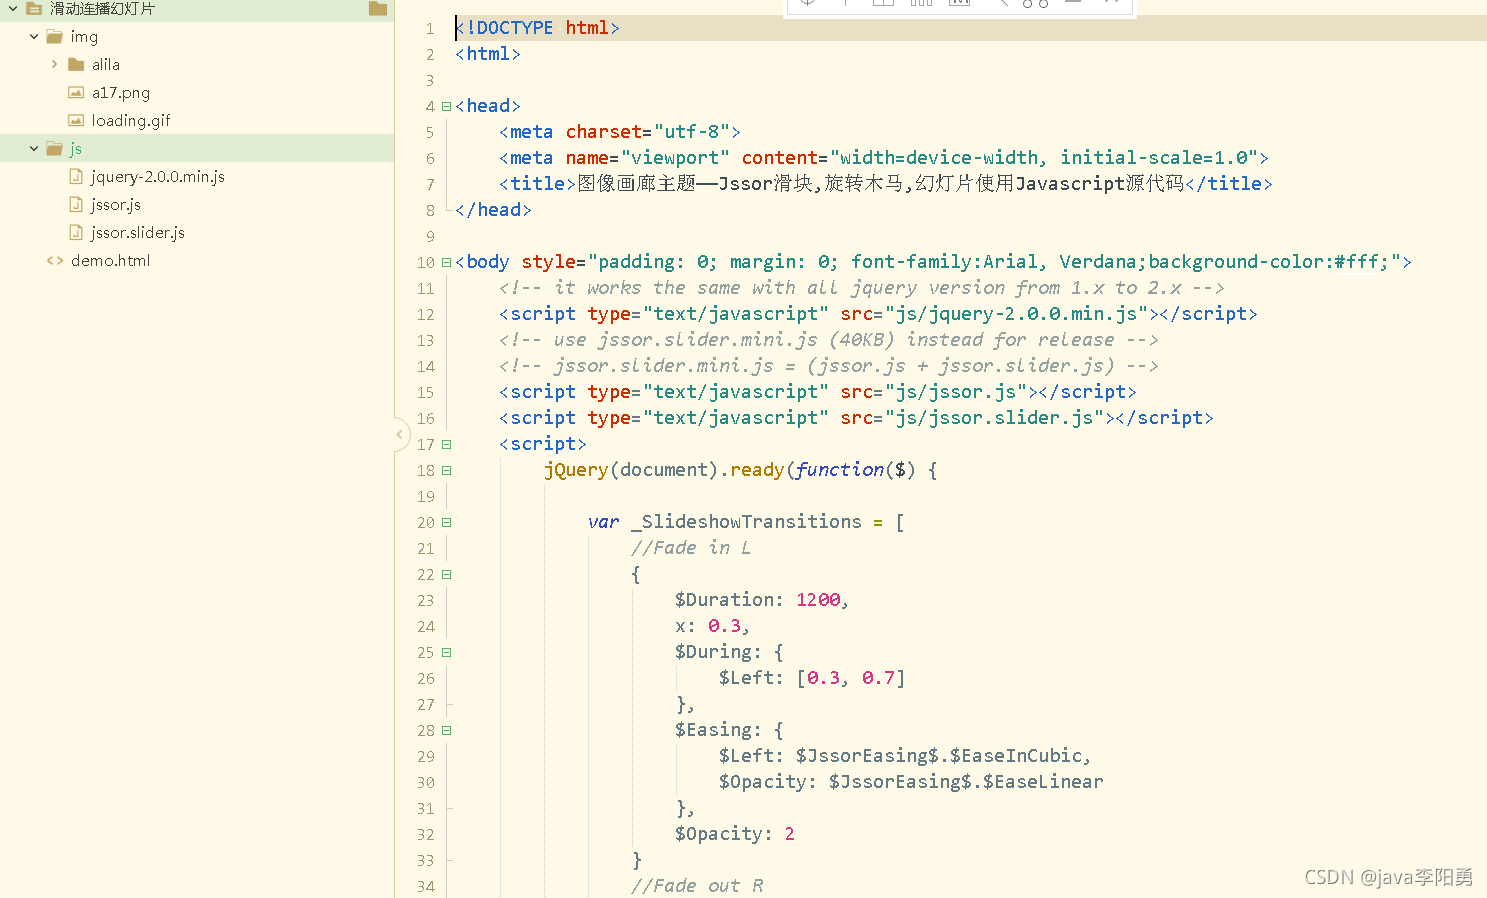1487x898 pixels.
Task: Fold the head tag at line 4
Action: click(x=446, y=106)
